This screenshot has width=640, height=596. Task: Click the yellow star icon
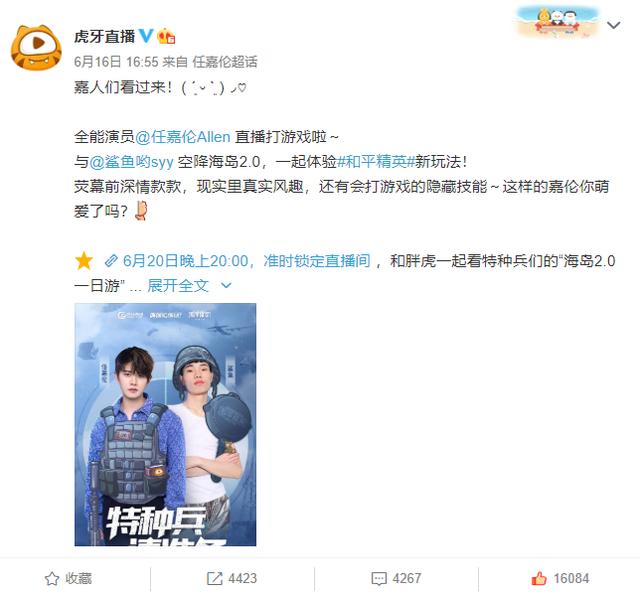(x=84, y=261)
